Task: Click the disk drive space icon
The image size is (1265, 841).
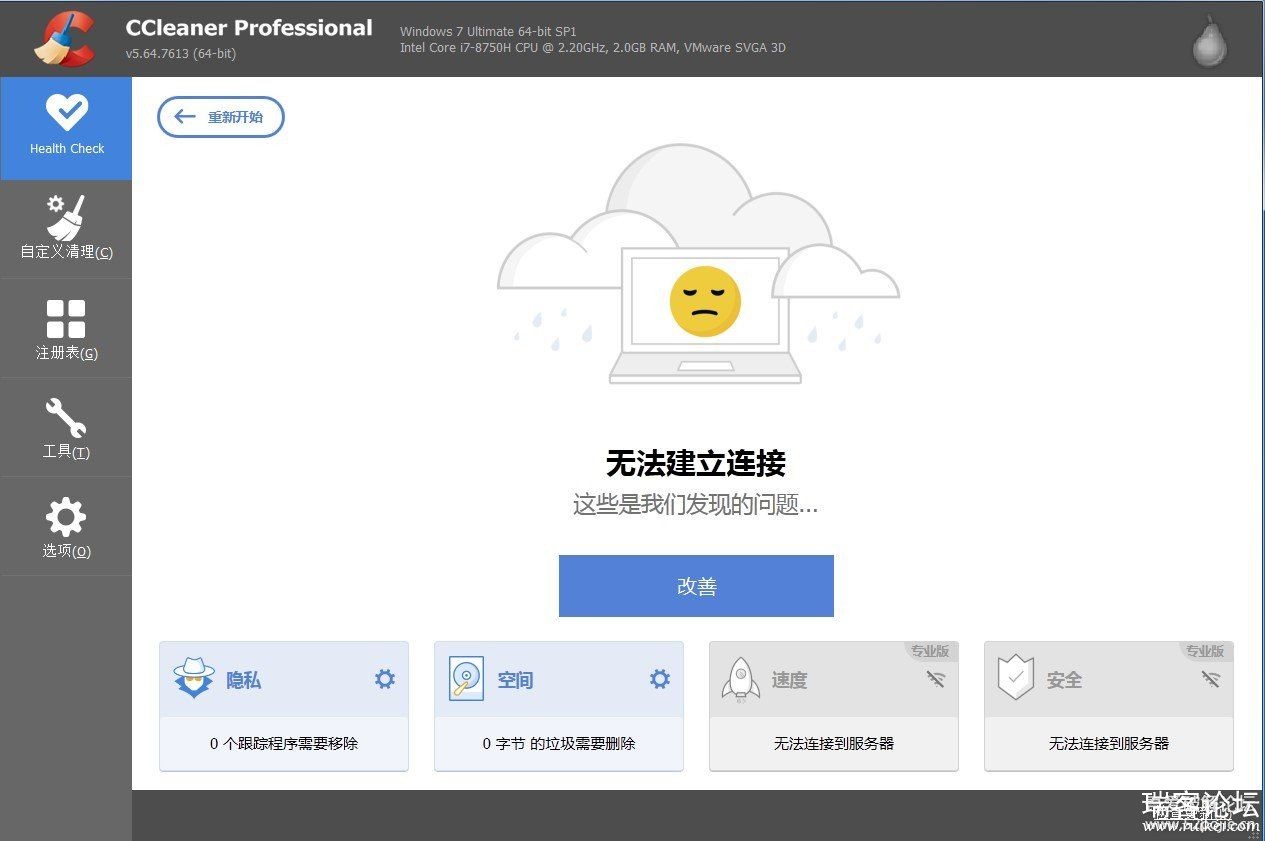Action: pos(466,679)
